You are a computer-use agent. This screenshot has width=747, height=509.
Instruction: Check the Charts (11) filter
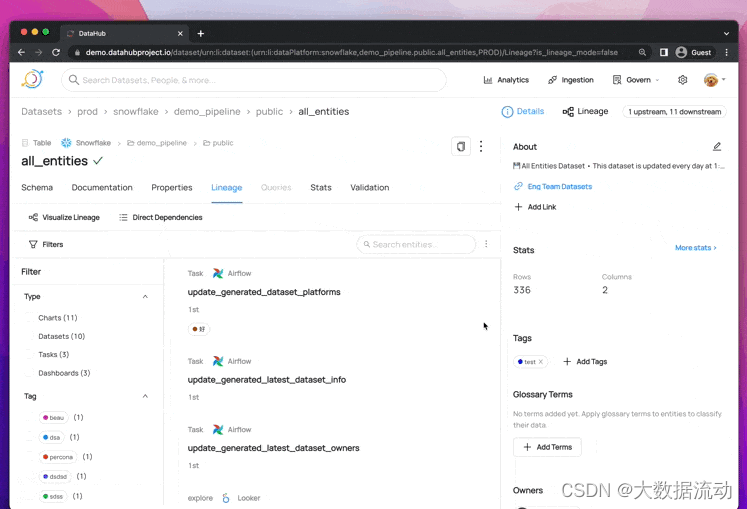coord(30,318)
